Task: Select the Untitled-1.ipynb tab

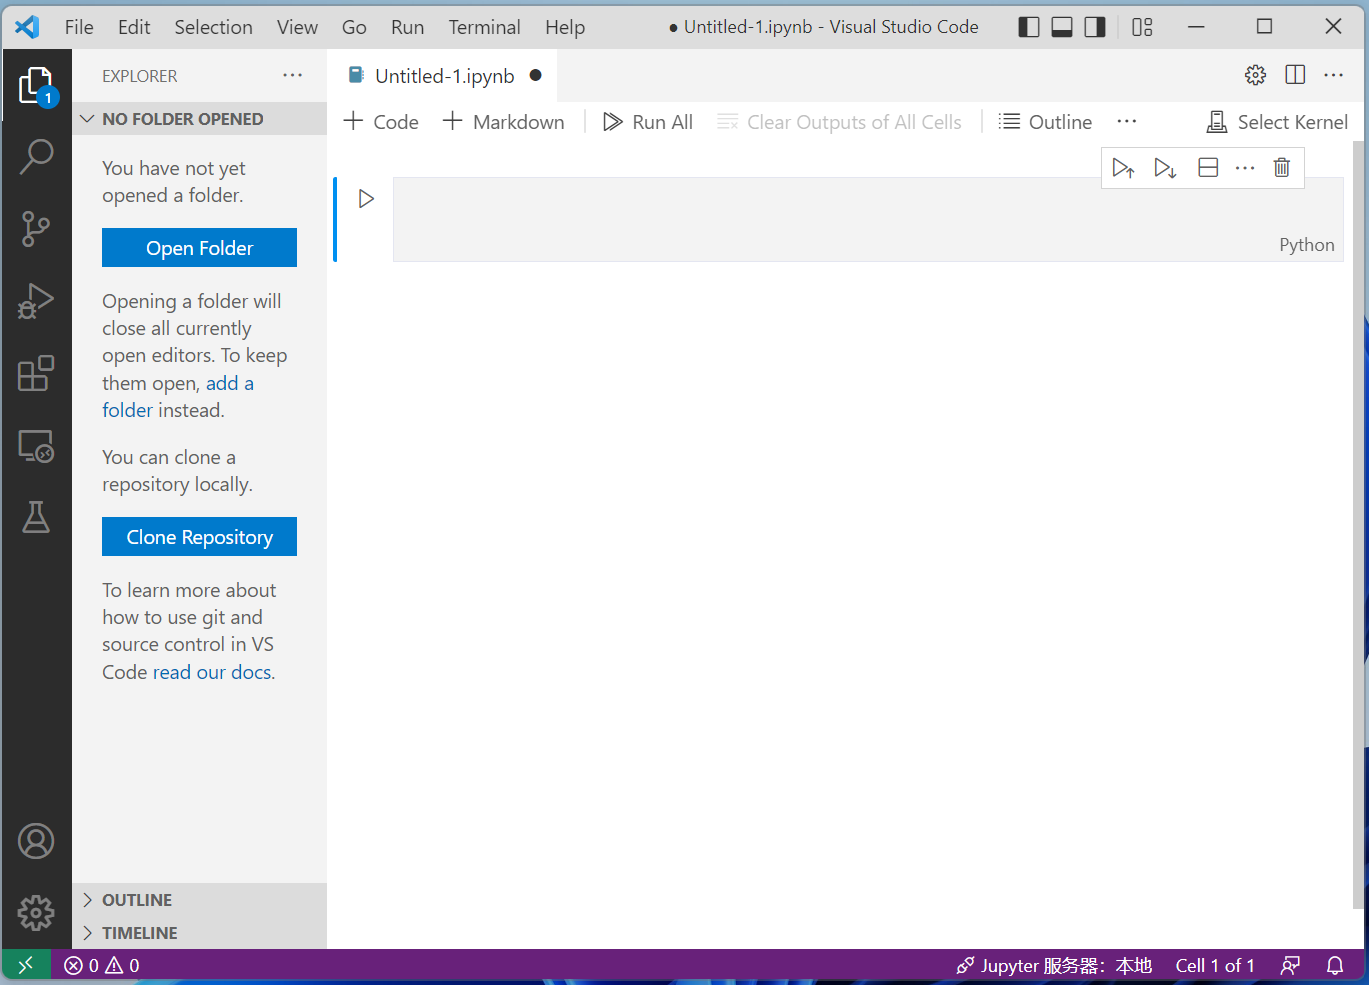Action: coord(443,76)
